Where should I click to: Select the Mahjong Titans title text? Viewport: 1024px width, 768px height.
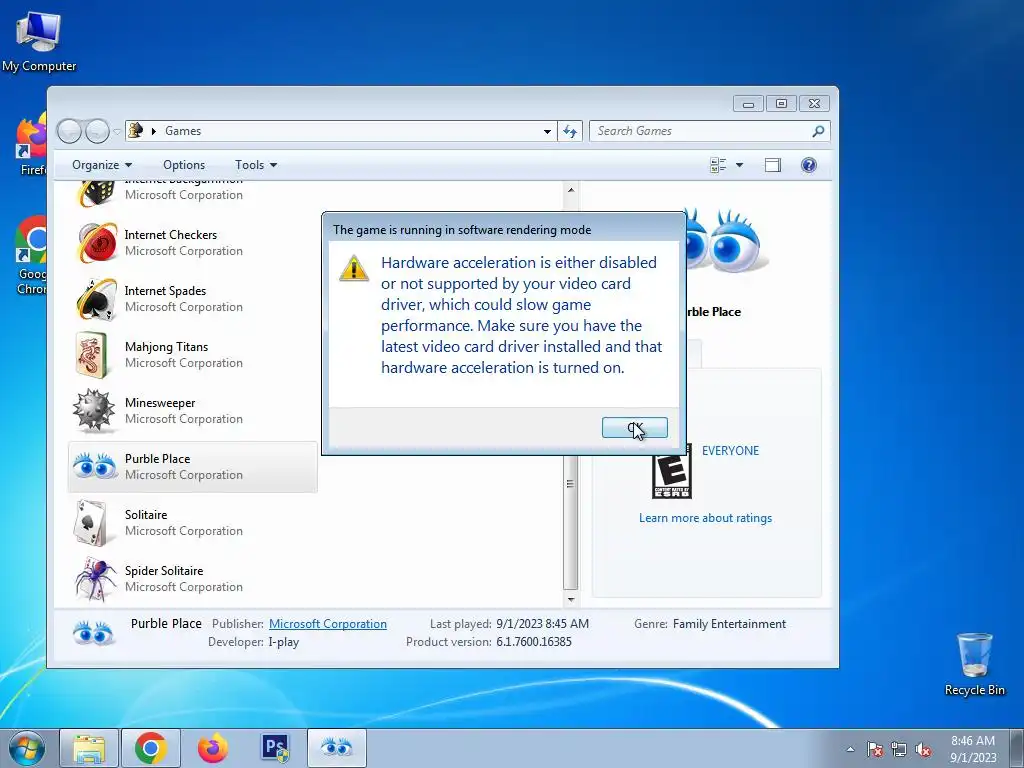pyautogui.click(x=167, y=347)
